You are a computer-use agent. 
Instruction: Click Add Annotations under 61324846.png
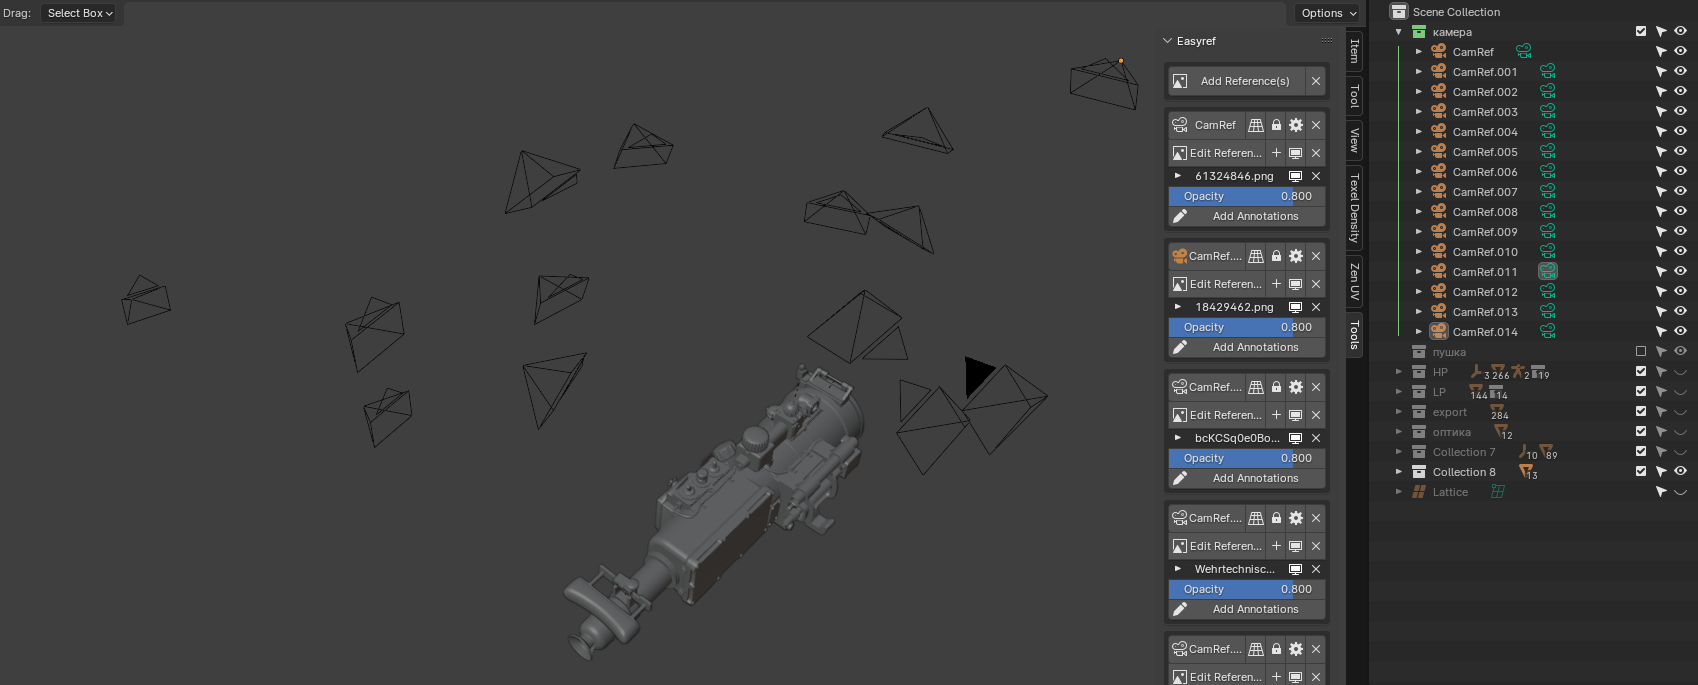coord(1247,216)
